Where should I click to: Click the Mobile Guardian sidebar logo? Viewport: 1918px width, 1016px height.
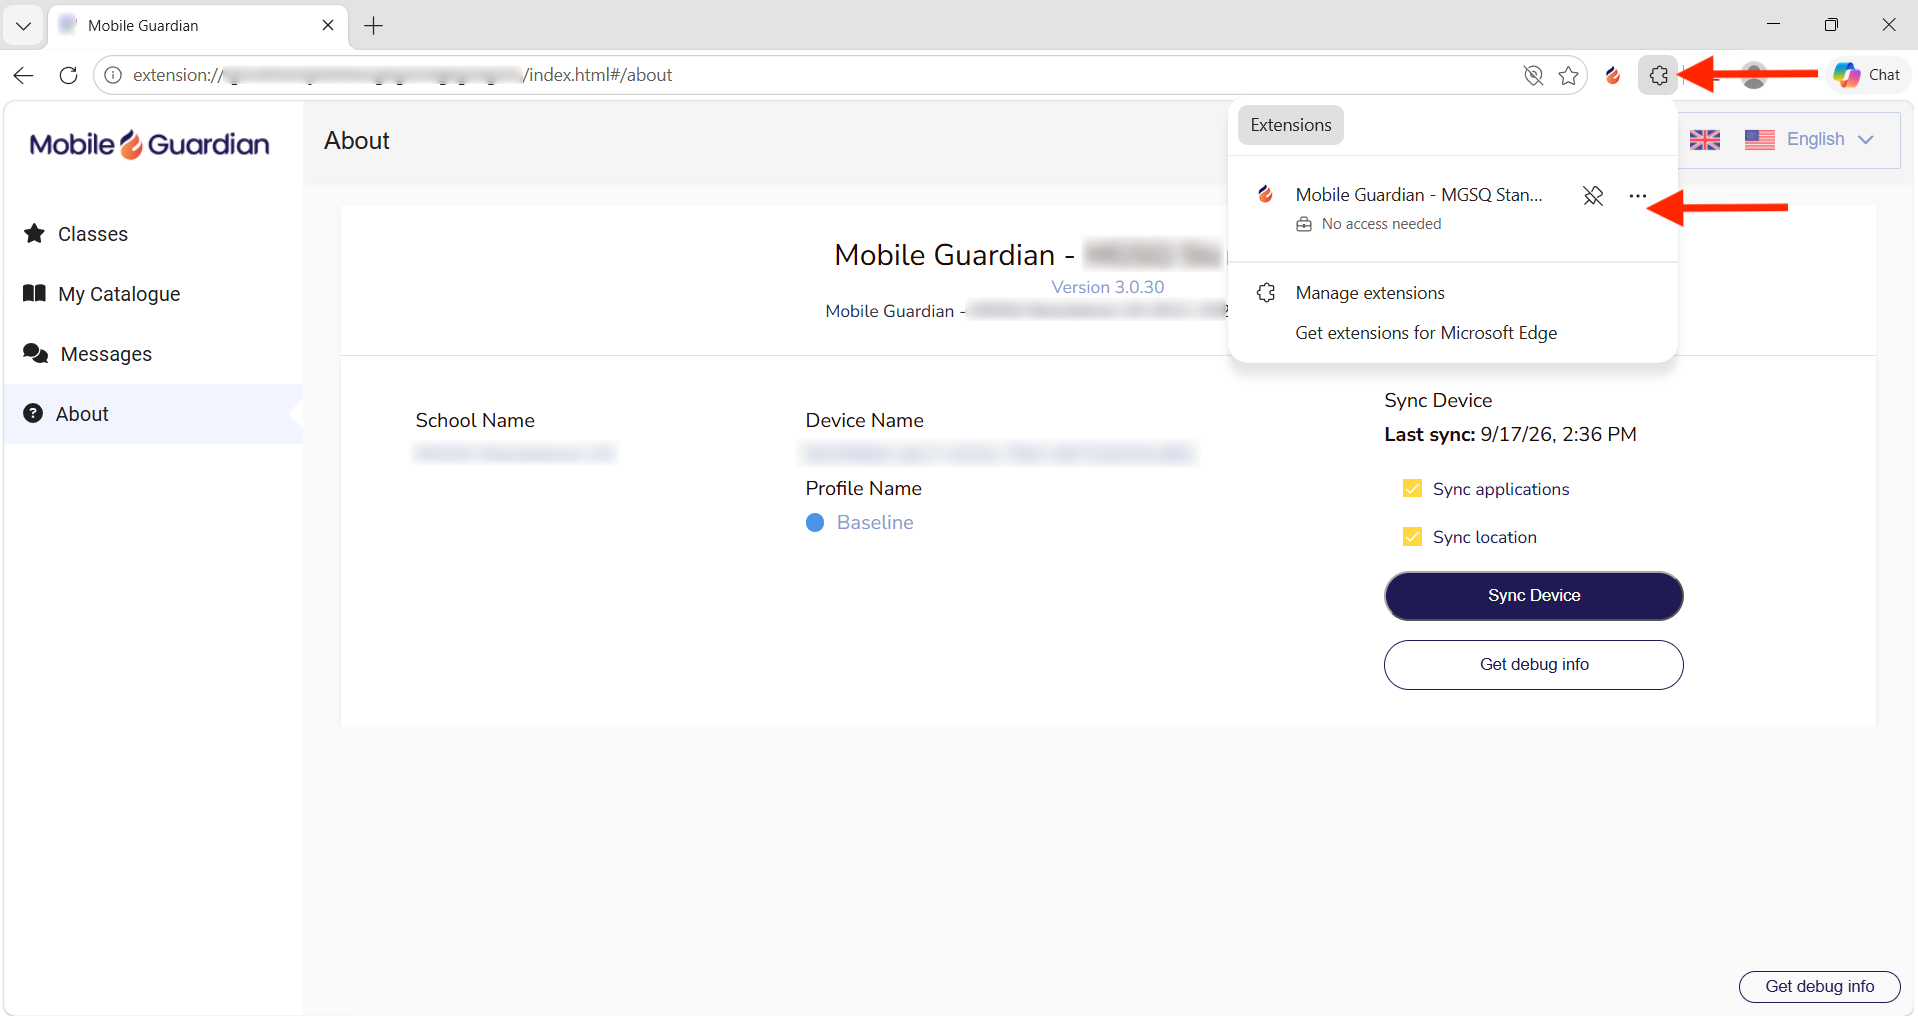point(150,145)
